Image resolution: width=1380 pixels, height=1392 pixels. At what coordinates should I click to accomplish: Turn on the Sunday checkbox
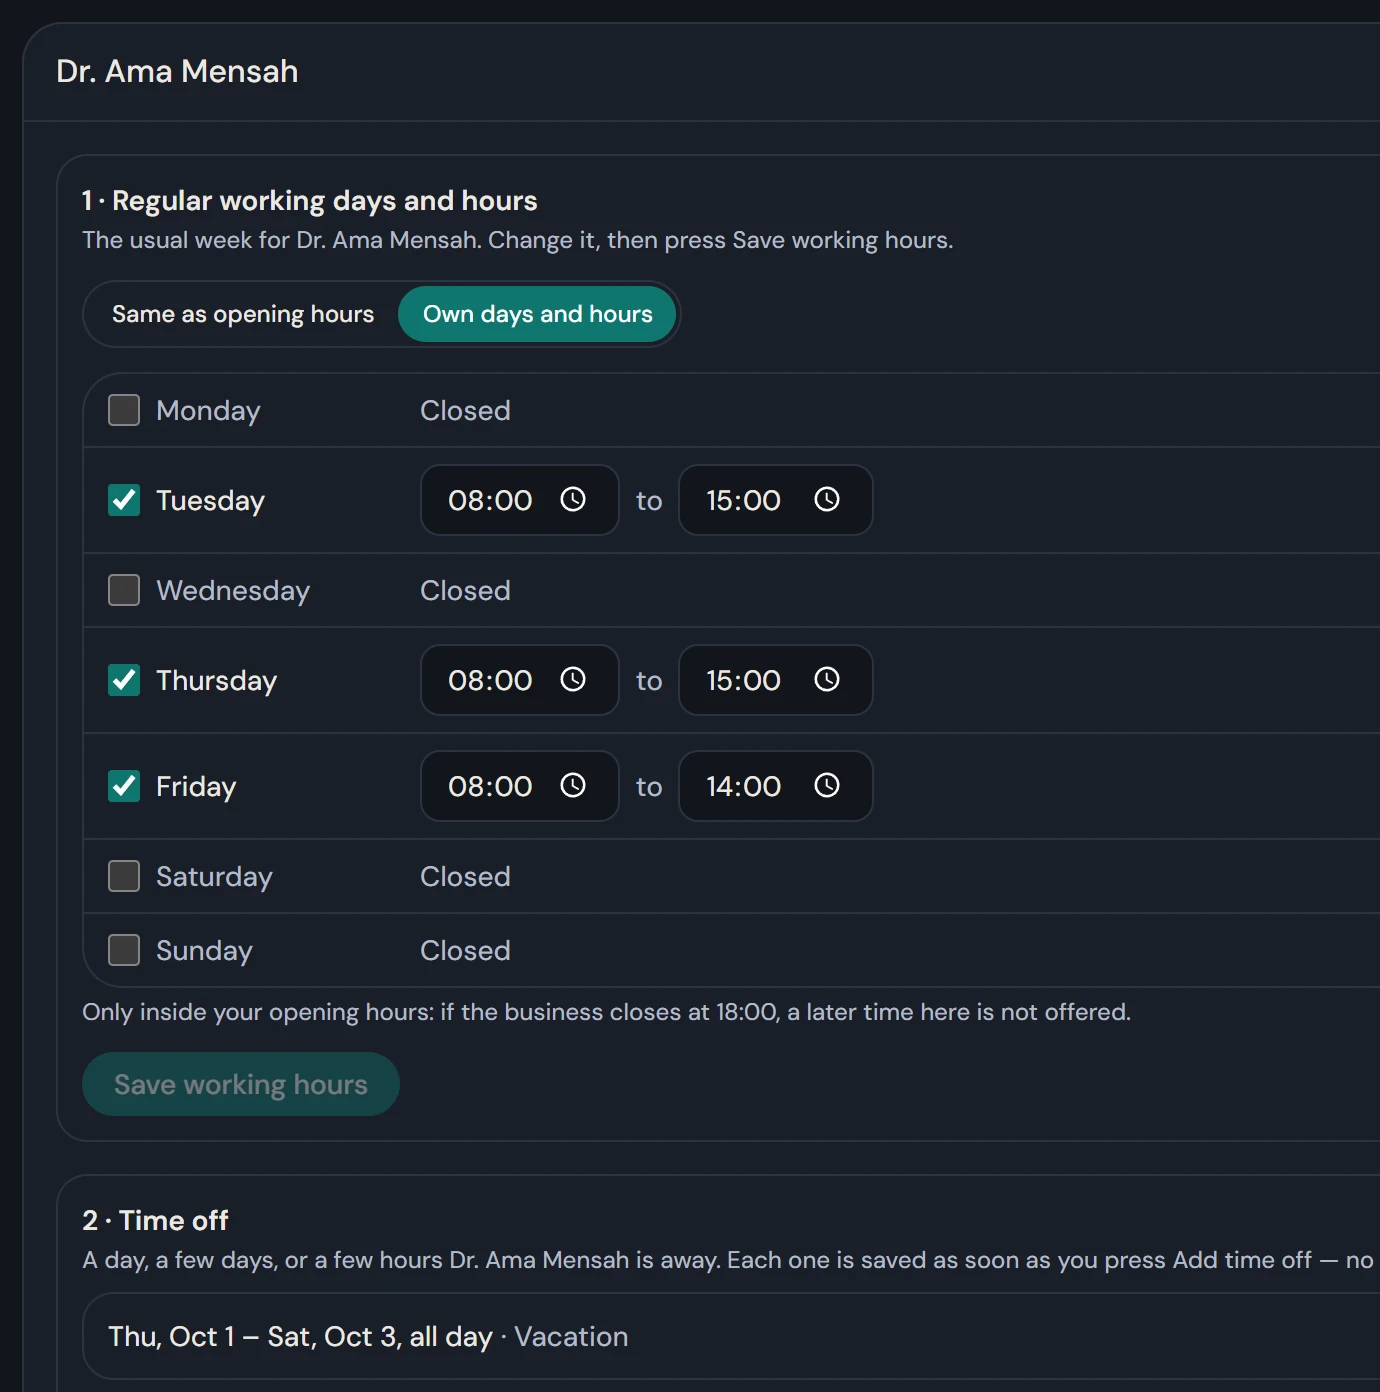(124, 950)
